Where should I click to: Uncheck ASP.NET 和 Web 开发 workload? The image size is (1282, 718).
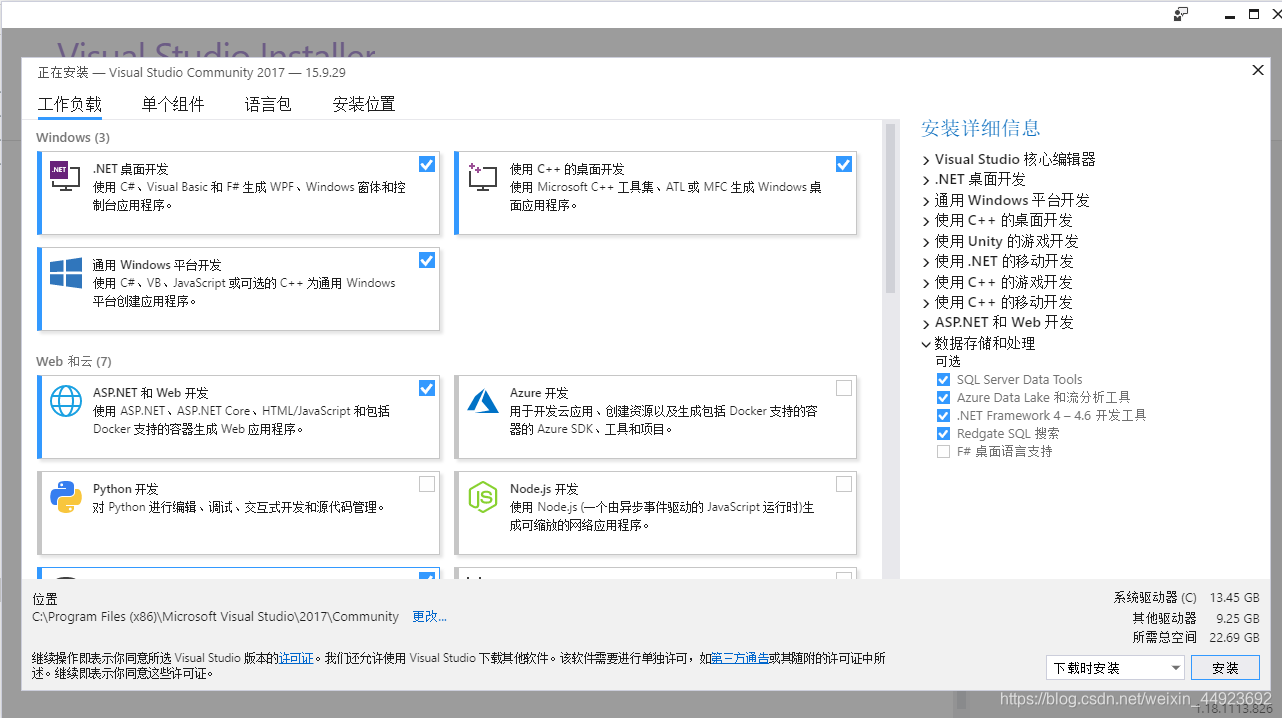[427, 388]
